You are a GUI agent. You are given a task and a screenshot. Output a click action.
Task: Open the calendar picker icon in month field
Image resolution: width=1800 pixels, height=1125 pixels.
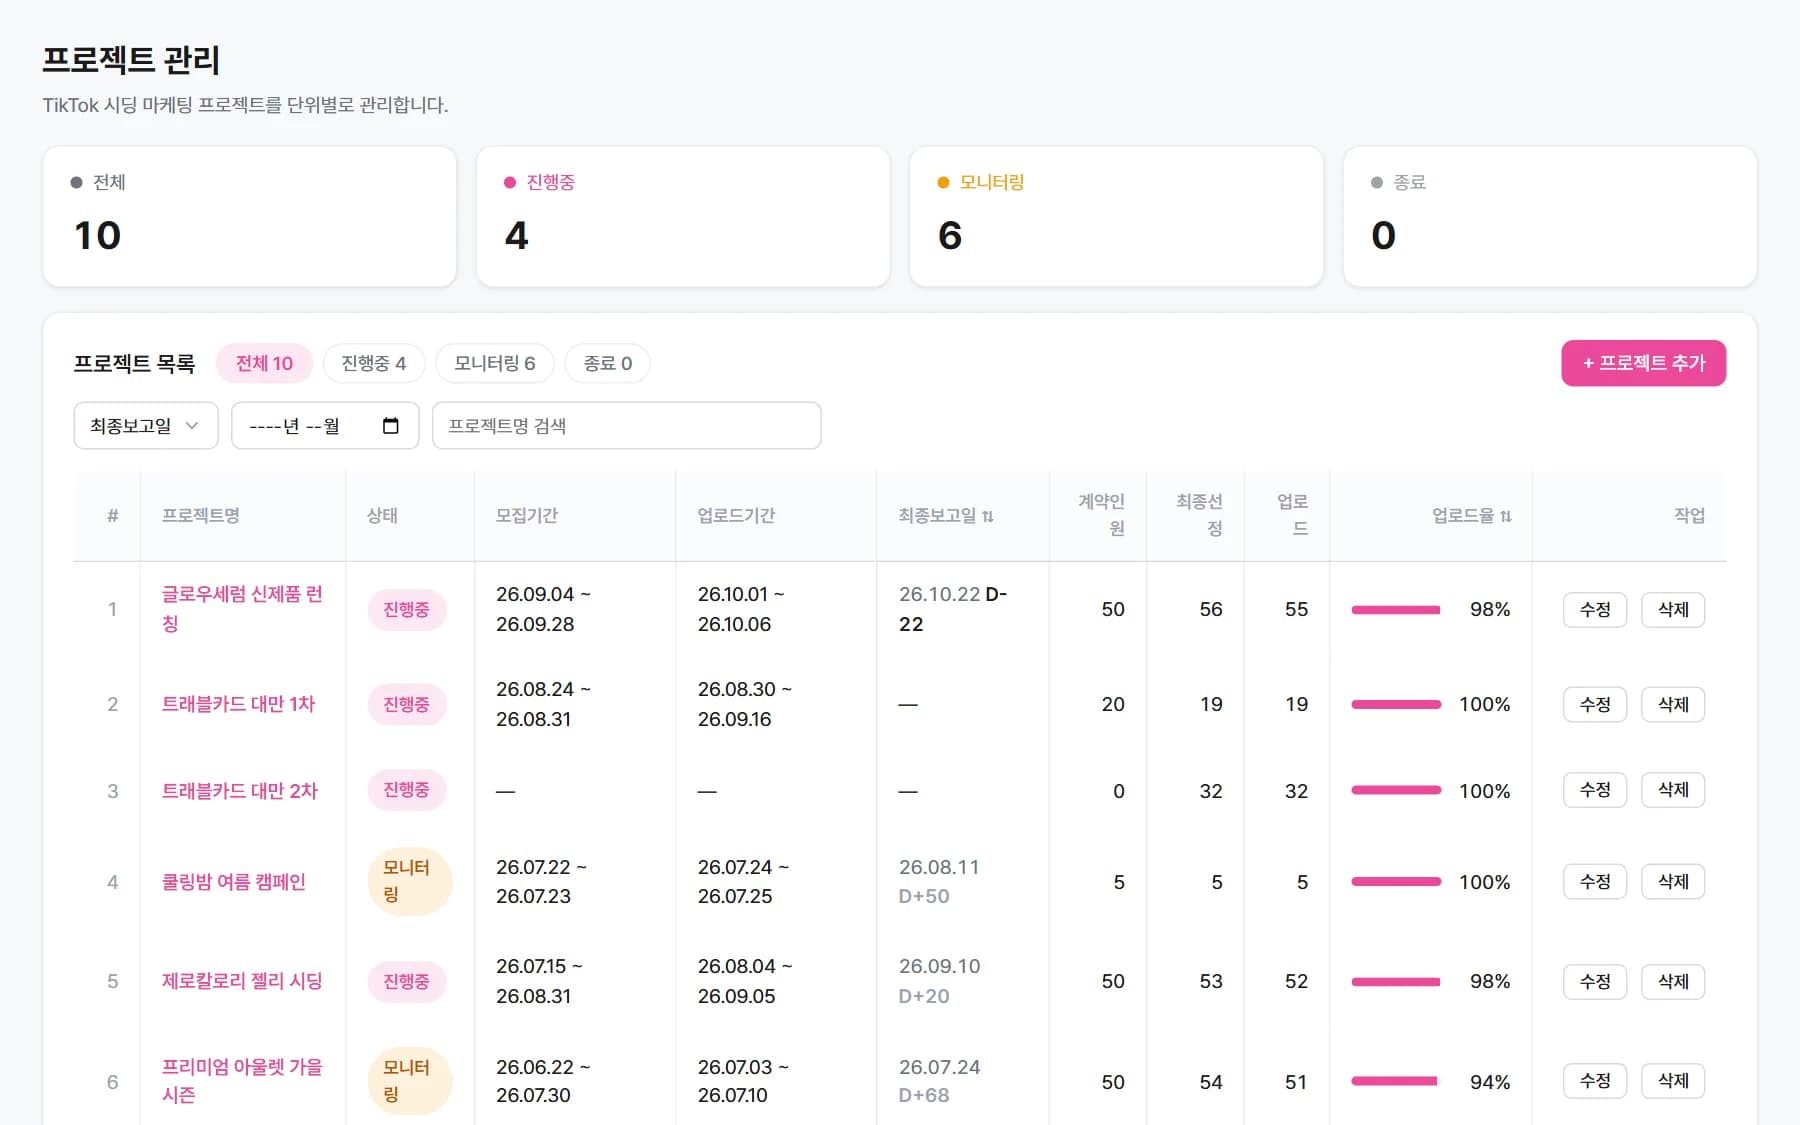pyautogui.click(x=391, y=426)
